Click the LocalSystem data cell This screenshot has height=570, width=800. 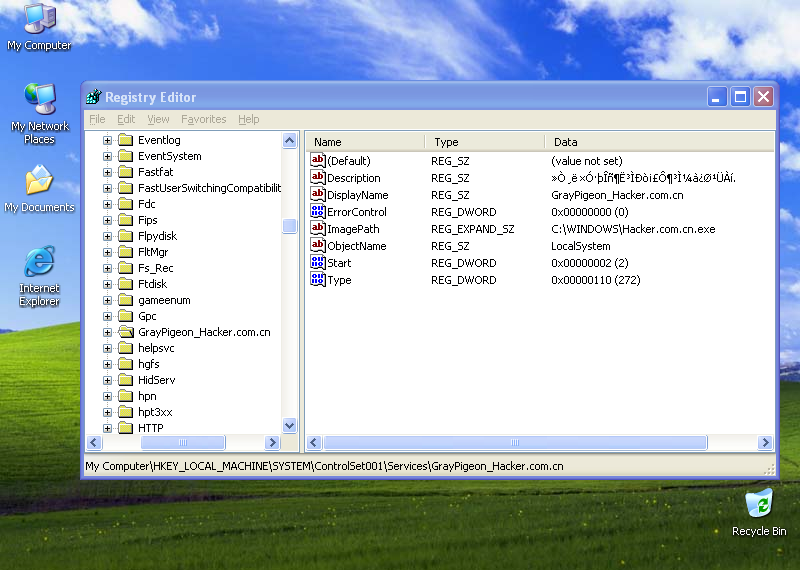581,246
